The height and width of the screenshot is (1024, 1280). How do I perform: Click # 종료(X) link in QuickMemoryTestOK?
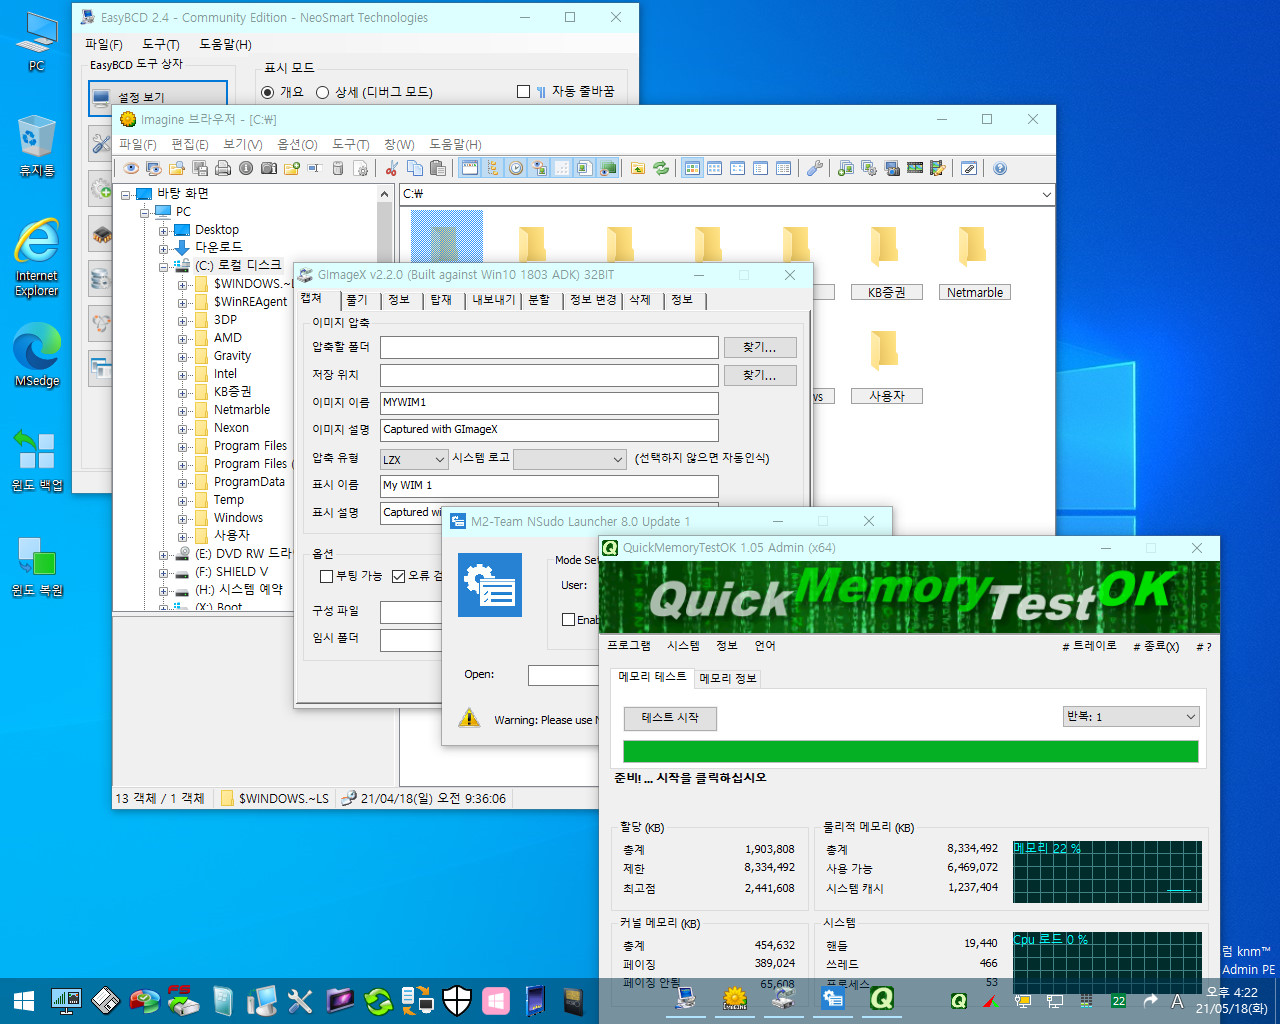coord(1156,646)
